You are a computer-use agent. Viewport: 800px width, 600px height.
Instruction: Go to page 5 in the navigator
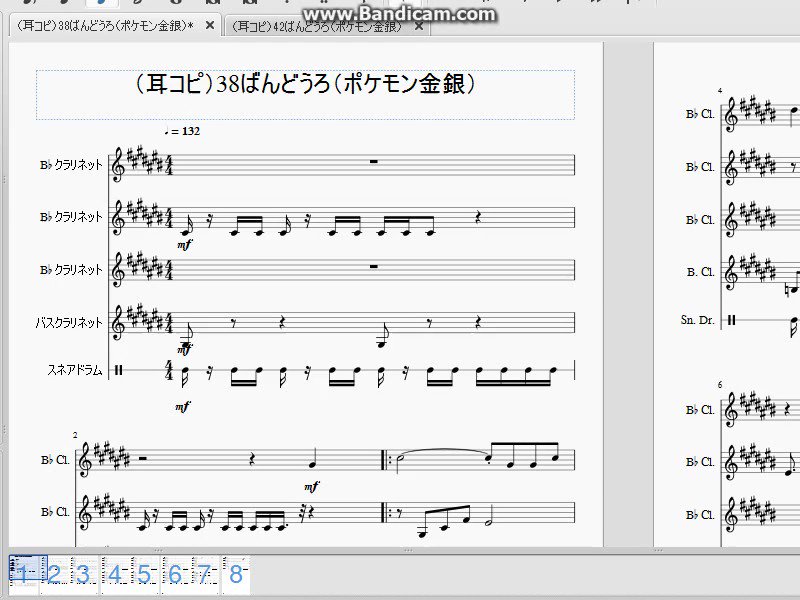tap(144, 574)
